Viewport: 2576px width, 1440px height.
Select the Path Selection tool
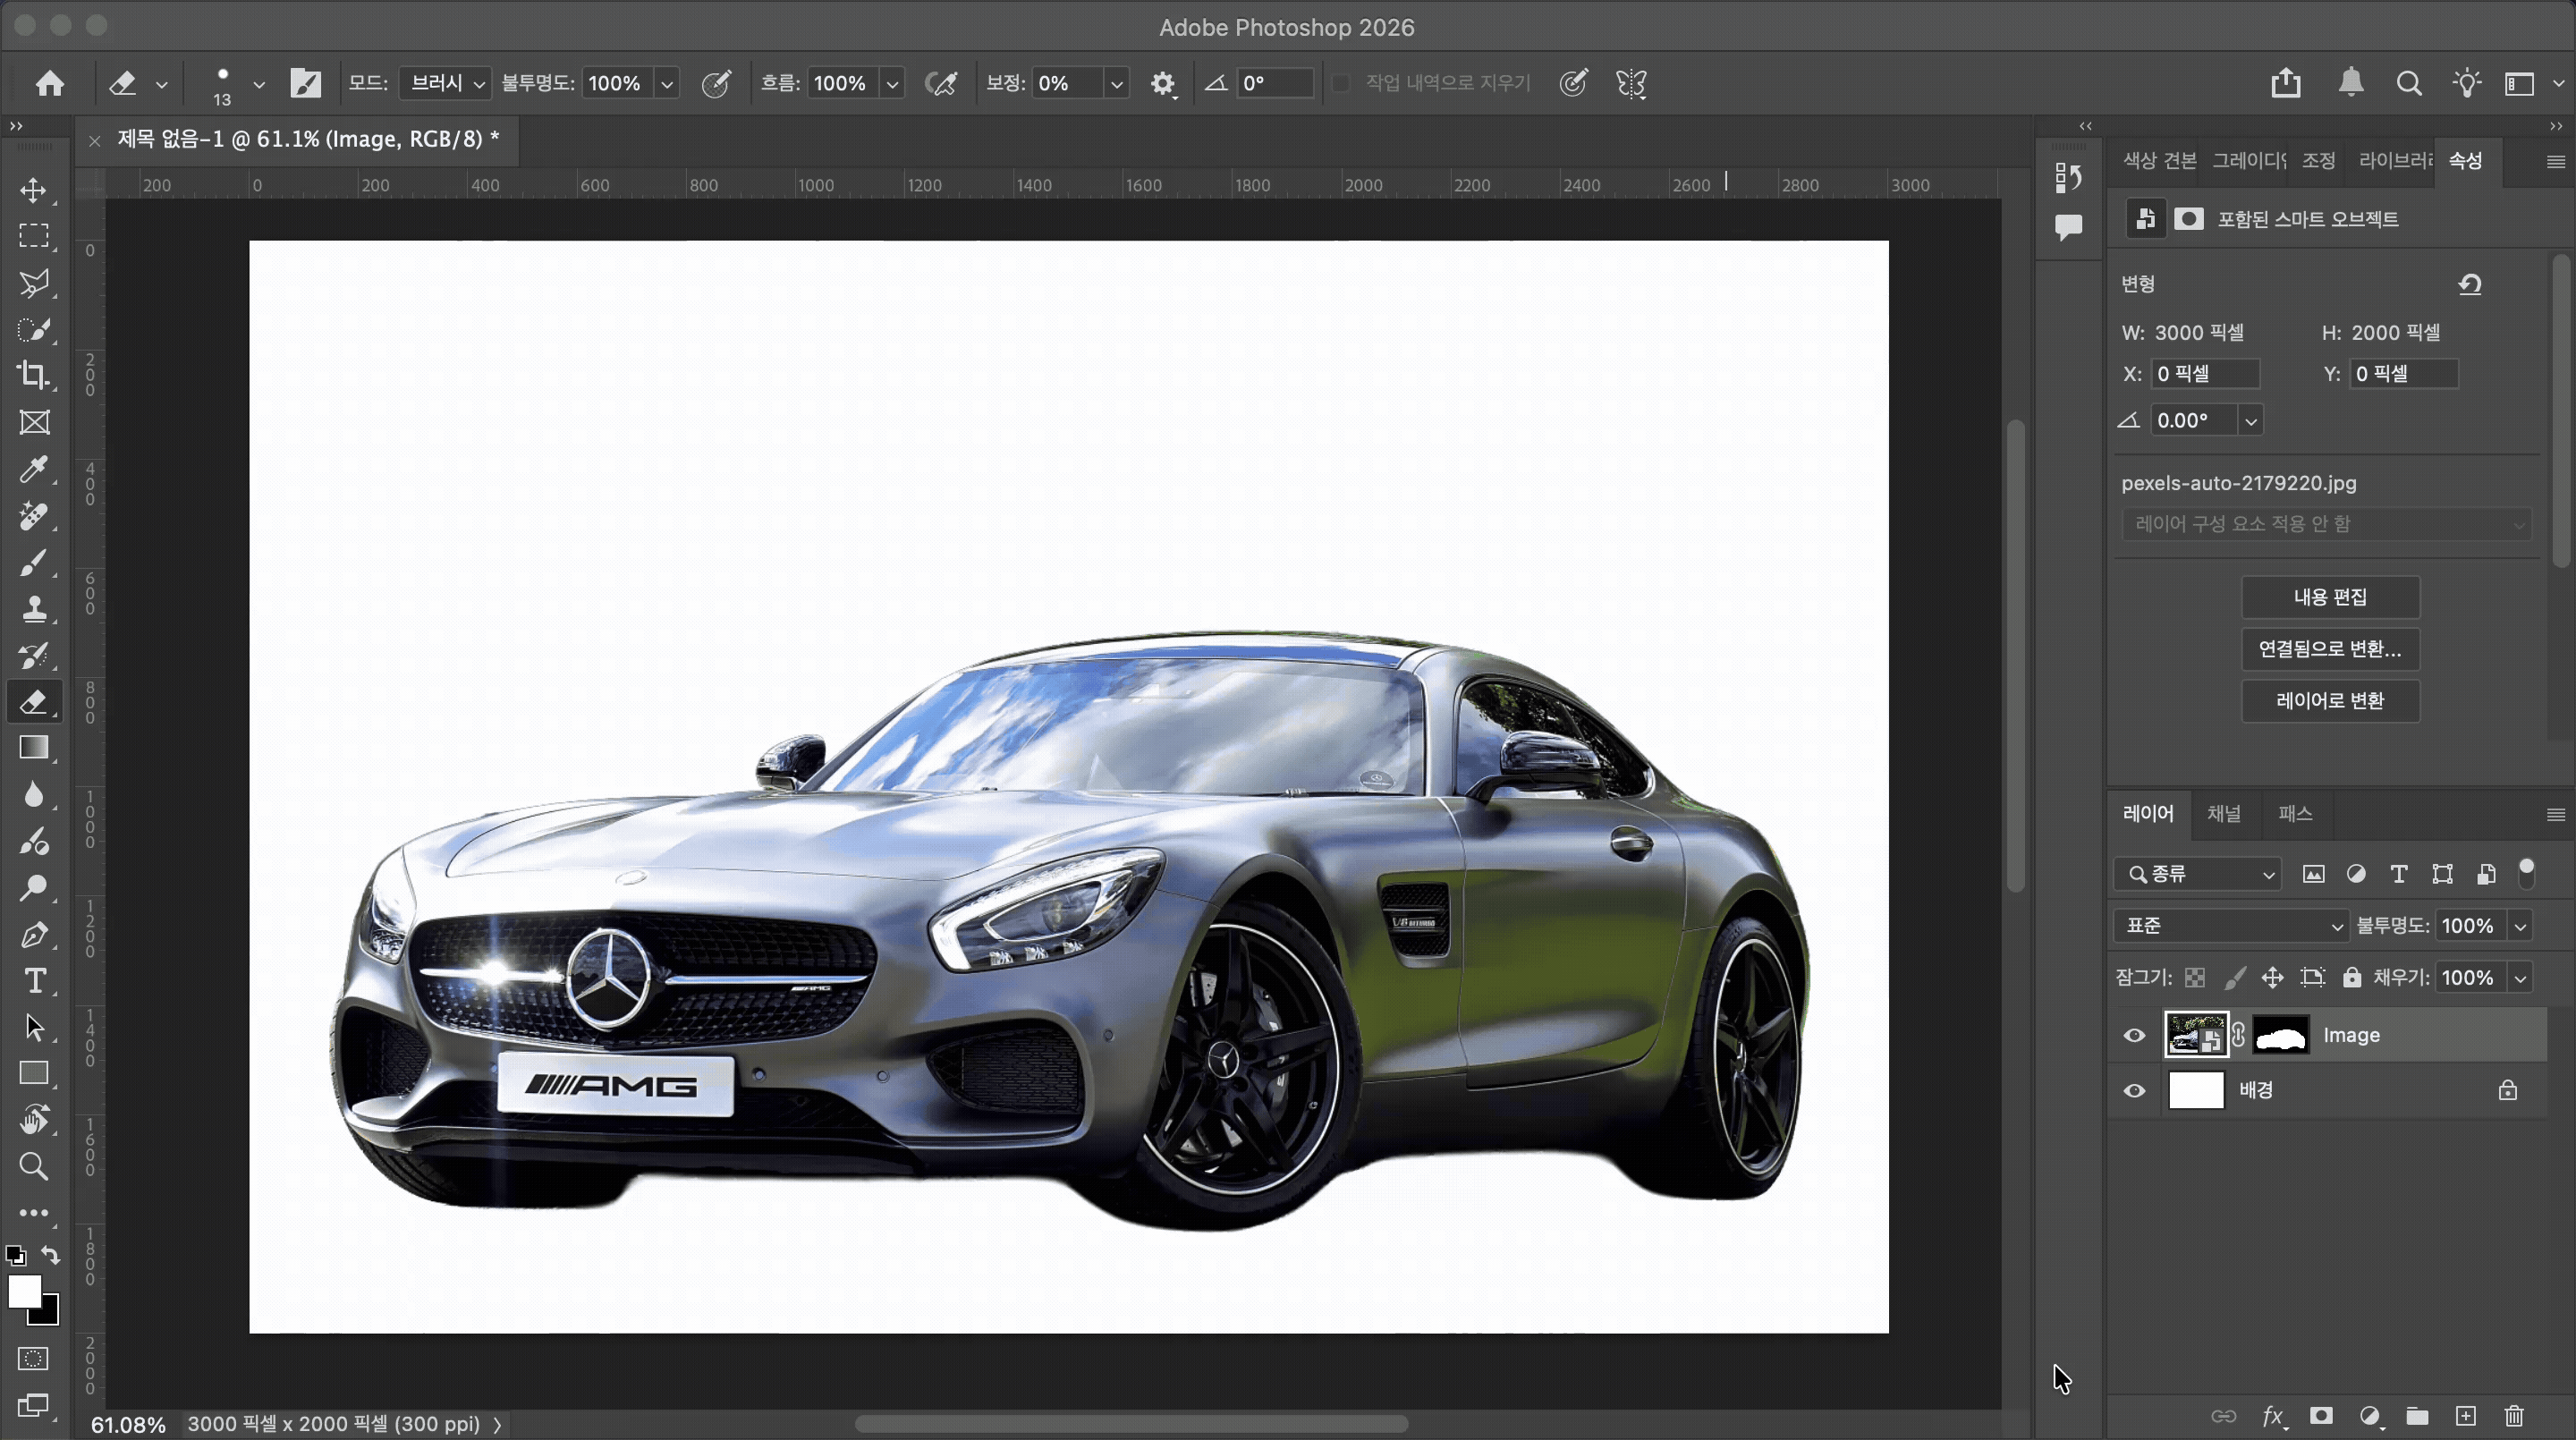[x=34, y=1028]
